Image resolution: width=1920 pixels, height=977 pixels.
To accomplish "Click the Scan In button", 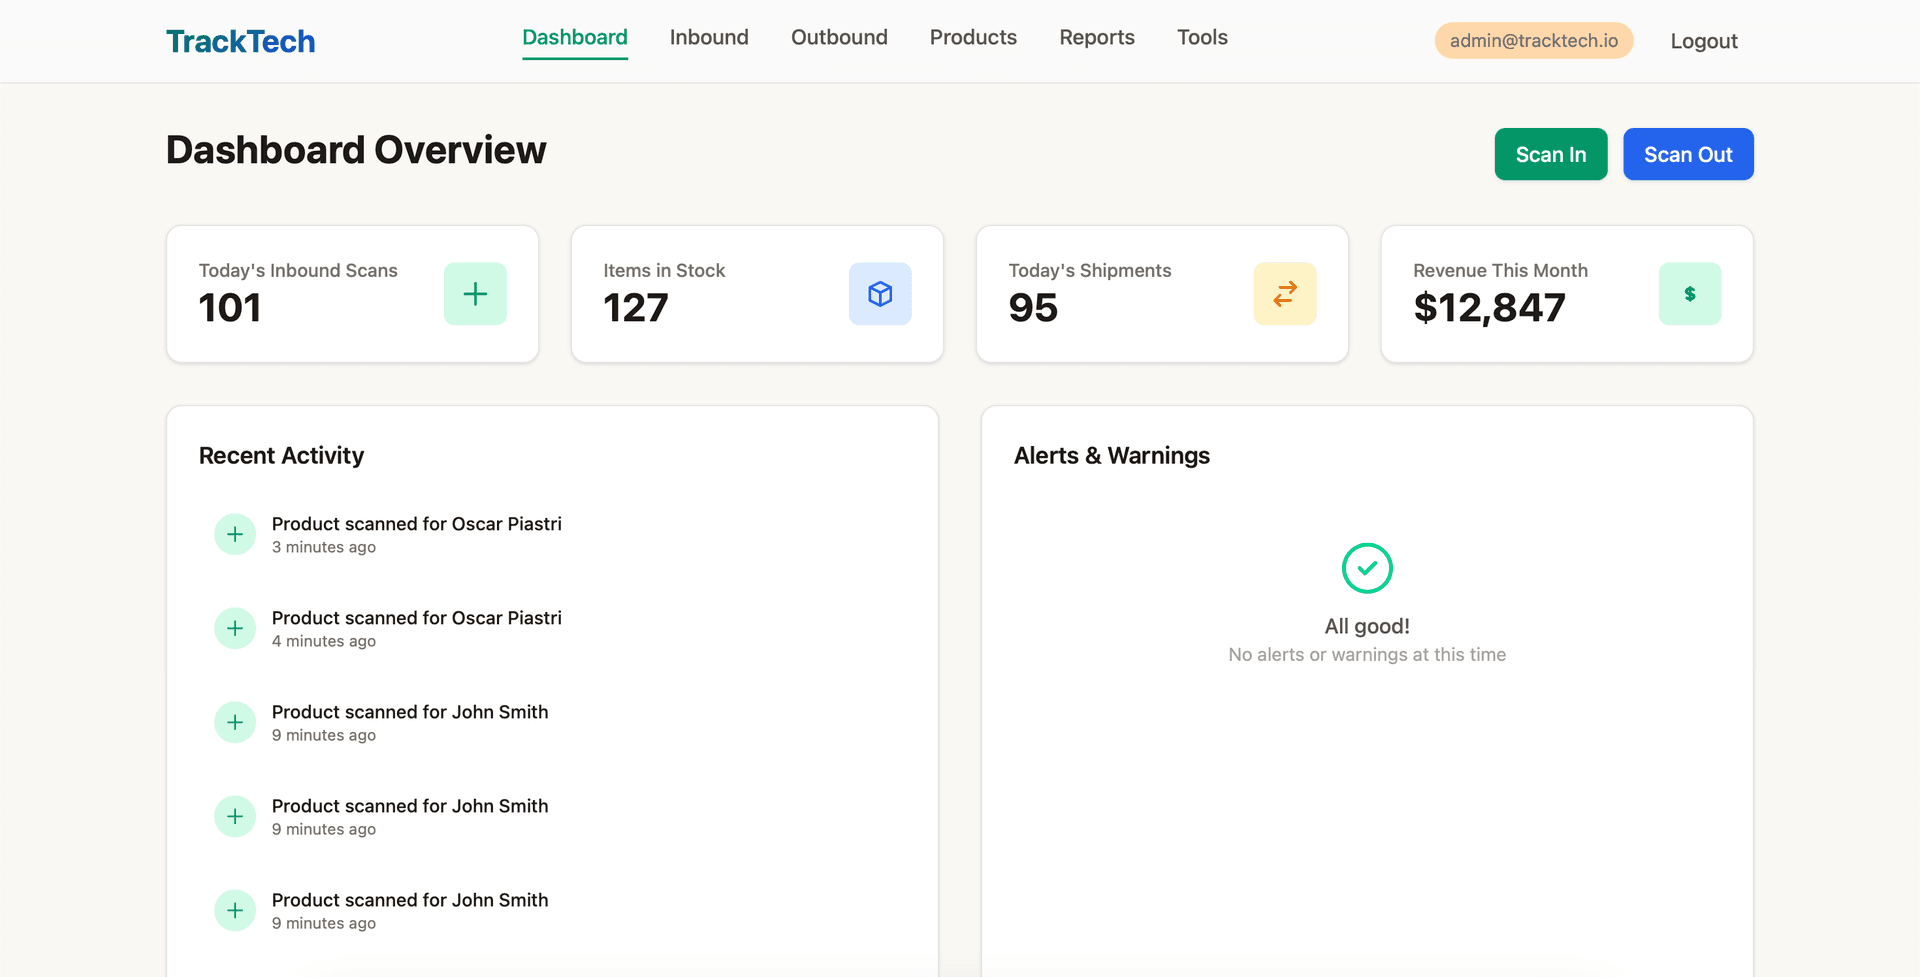I will click(1550, 154).
